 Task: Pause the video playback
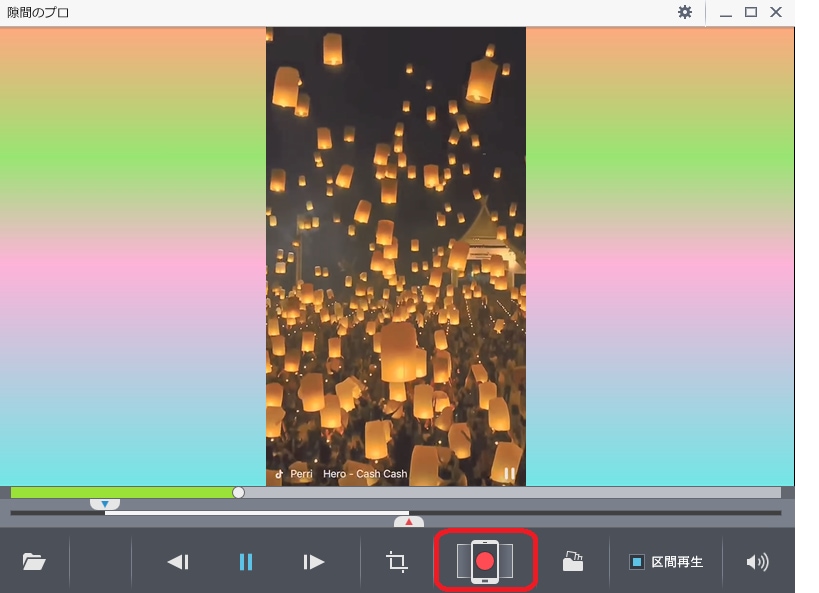(245, 562)
